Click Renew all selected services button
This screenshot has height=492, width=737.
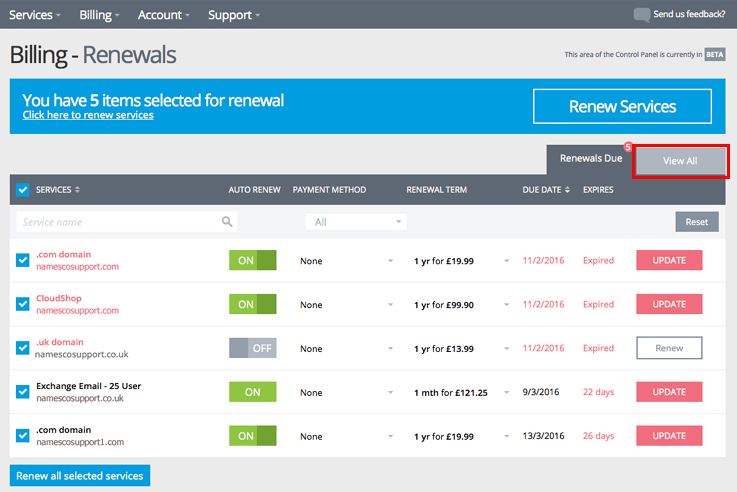(x=80, y=476)
